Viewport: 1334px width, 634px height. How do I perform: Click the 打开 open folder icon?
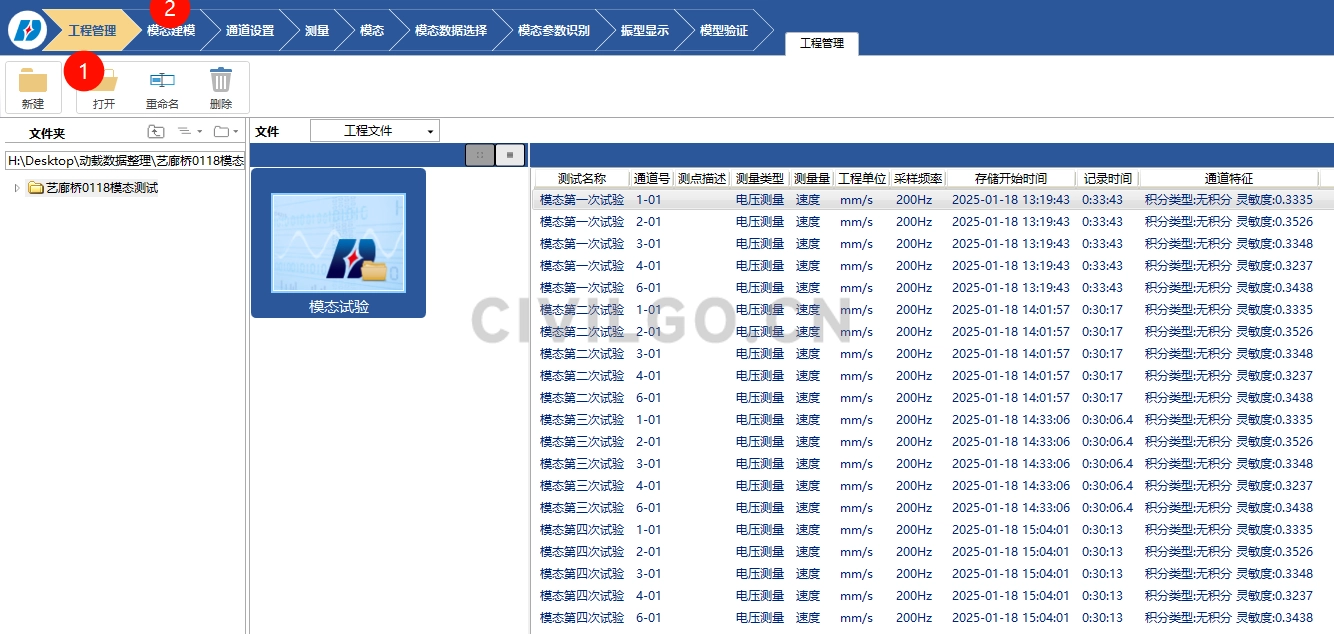click(104, 82)
